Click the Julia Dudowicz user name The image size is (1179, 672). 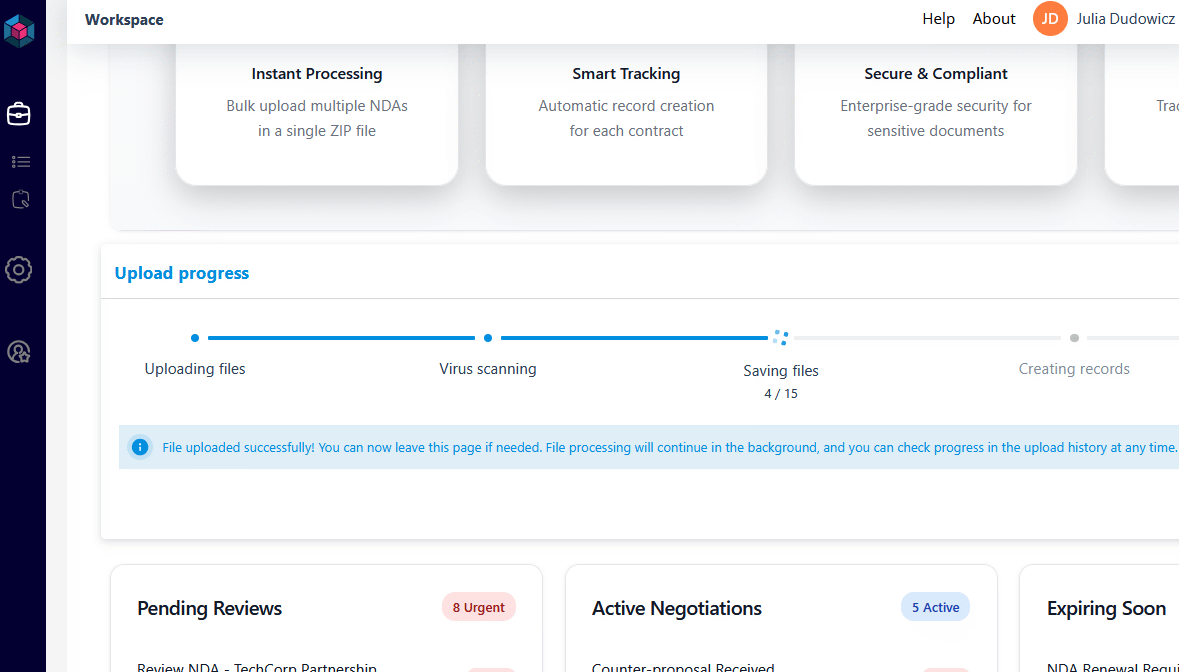(1125, 19)
